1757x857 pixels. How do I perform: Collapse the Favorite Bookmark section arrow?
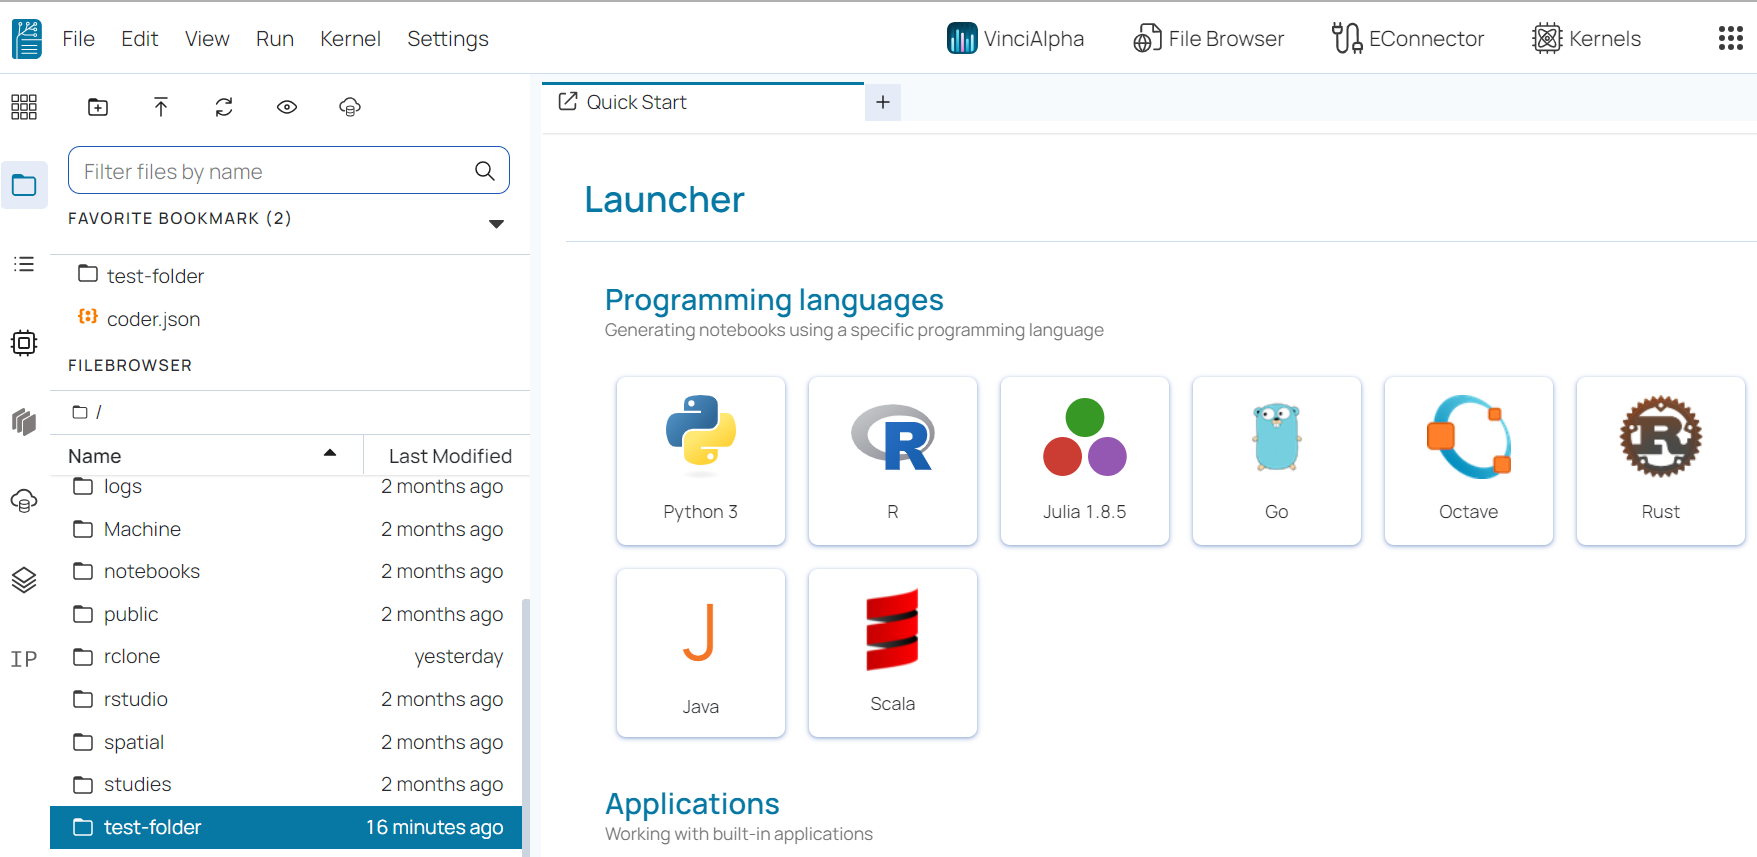point(496,224)
